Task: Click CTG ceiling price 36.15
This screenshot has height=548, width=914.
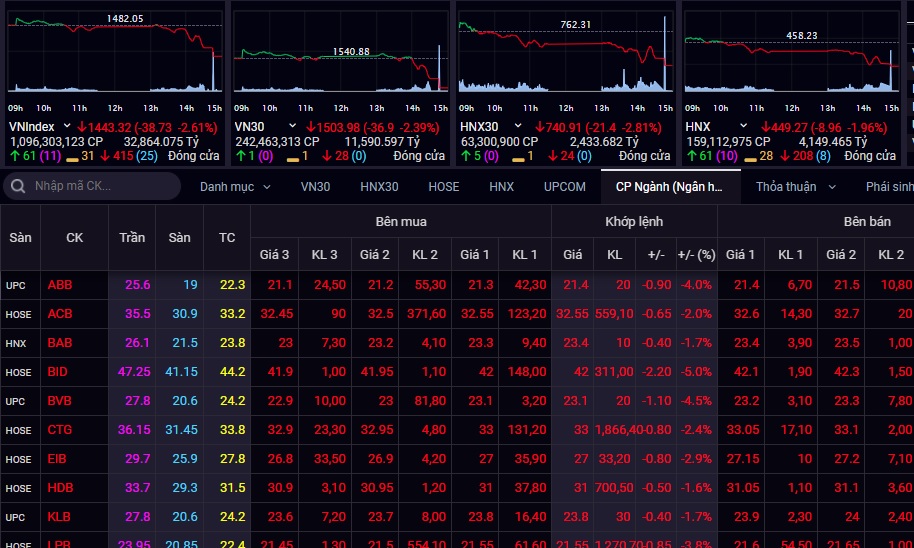Action: [134, 430]
